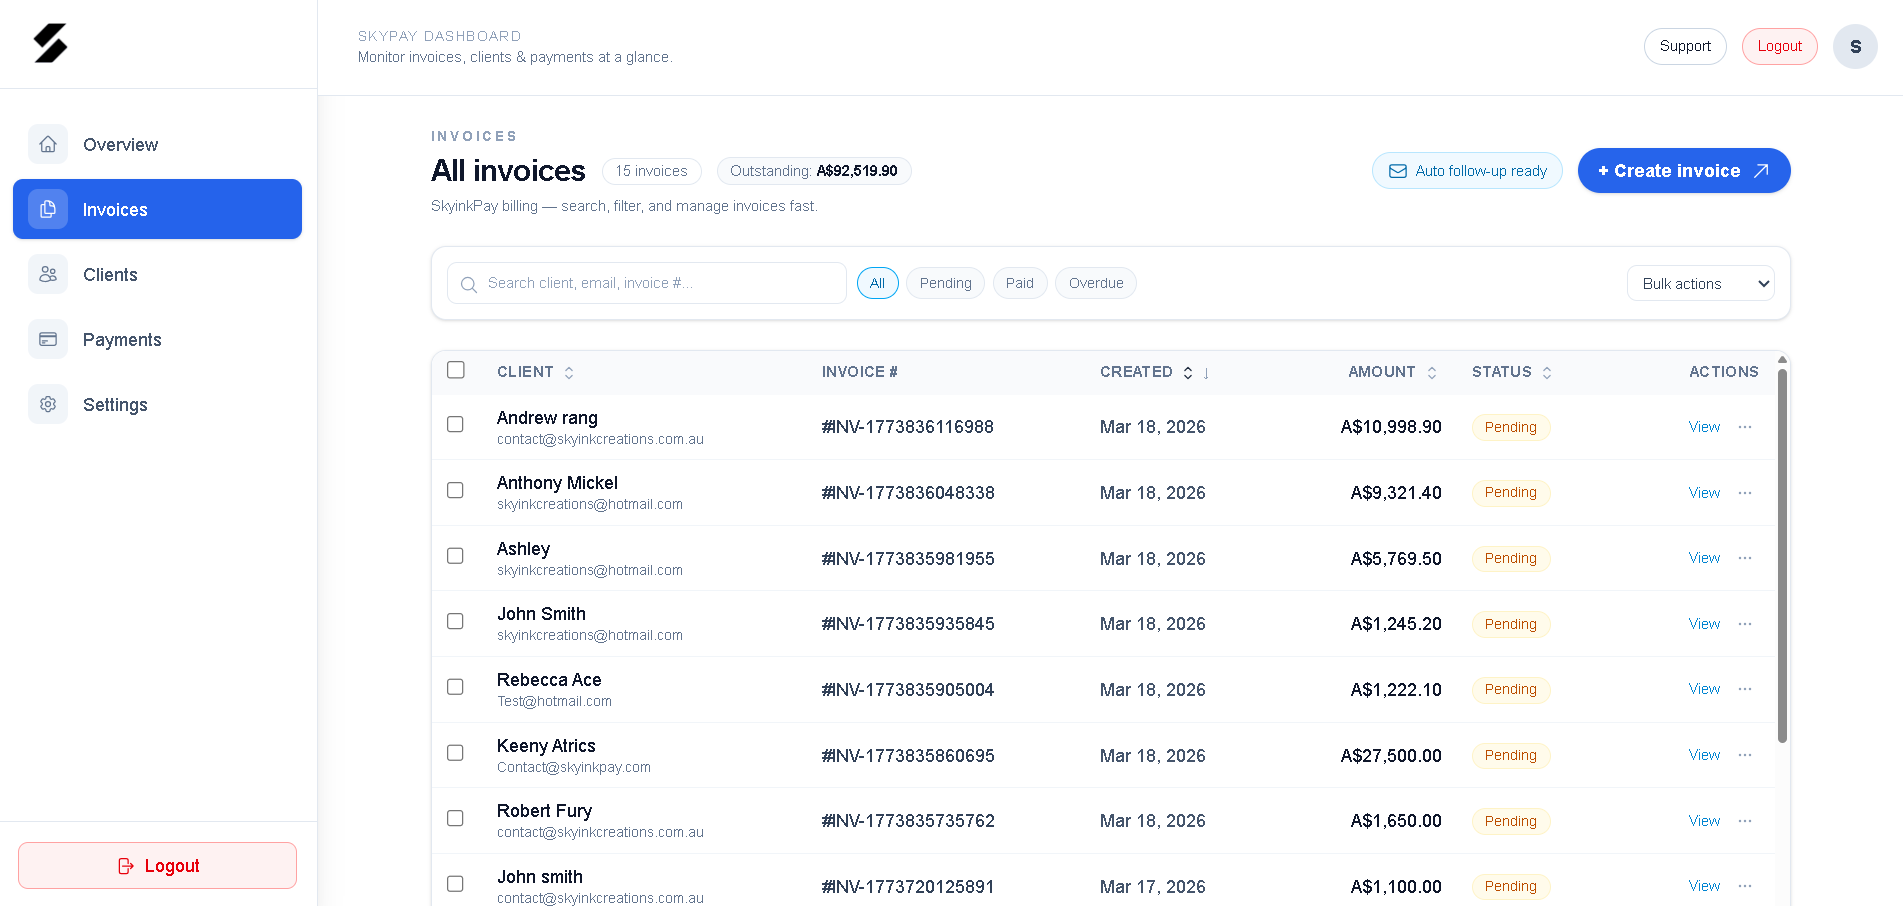Viewport: 1903px width, 906px height.
Task: Click the Settings gear icon in sidebar
Action: [48, 404]
